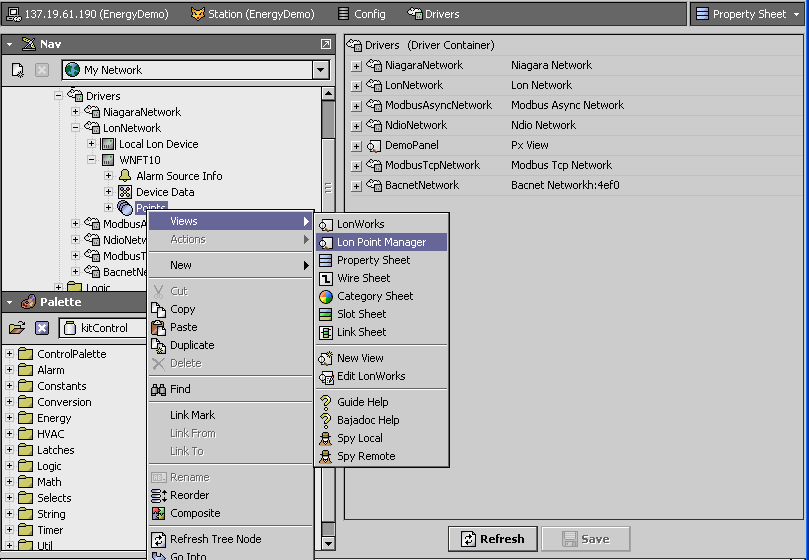
Task: Select Paste from the context menu
Action: (x=183, y=327)
